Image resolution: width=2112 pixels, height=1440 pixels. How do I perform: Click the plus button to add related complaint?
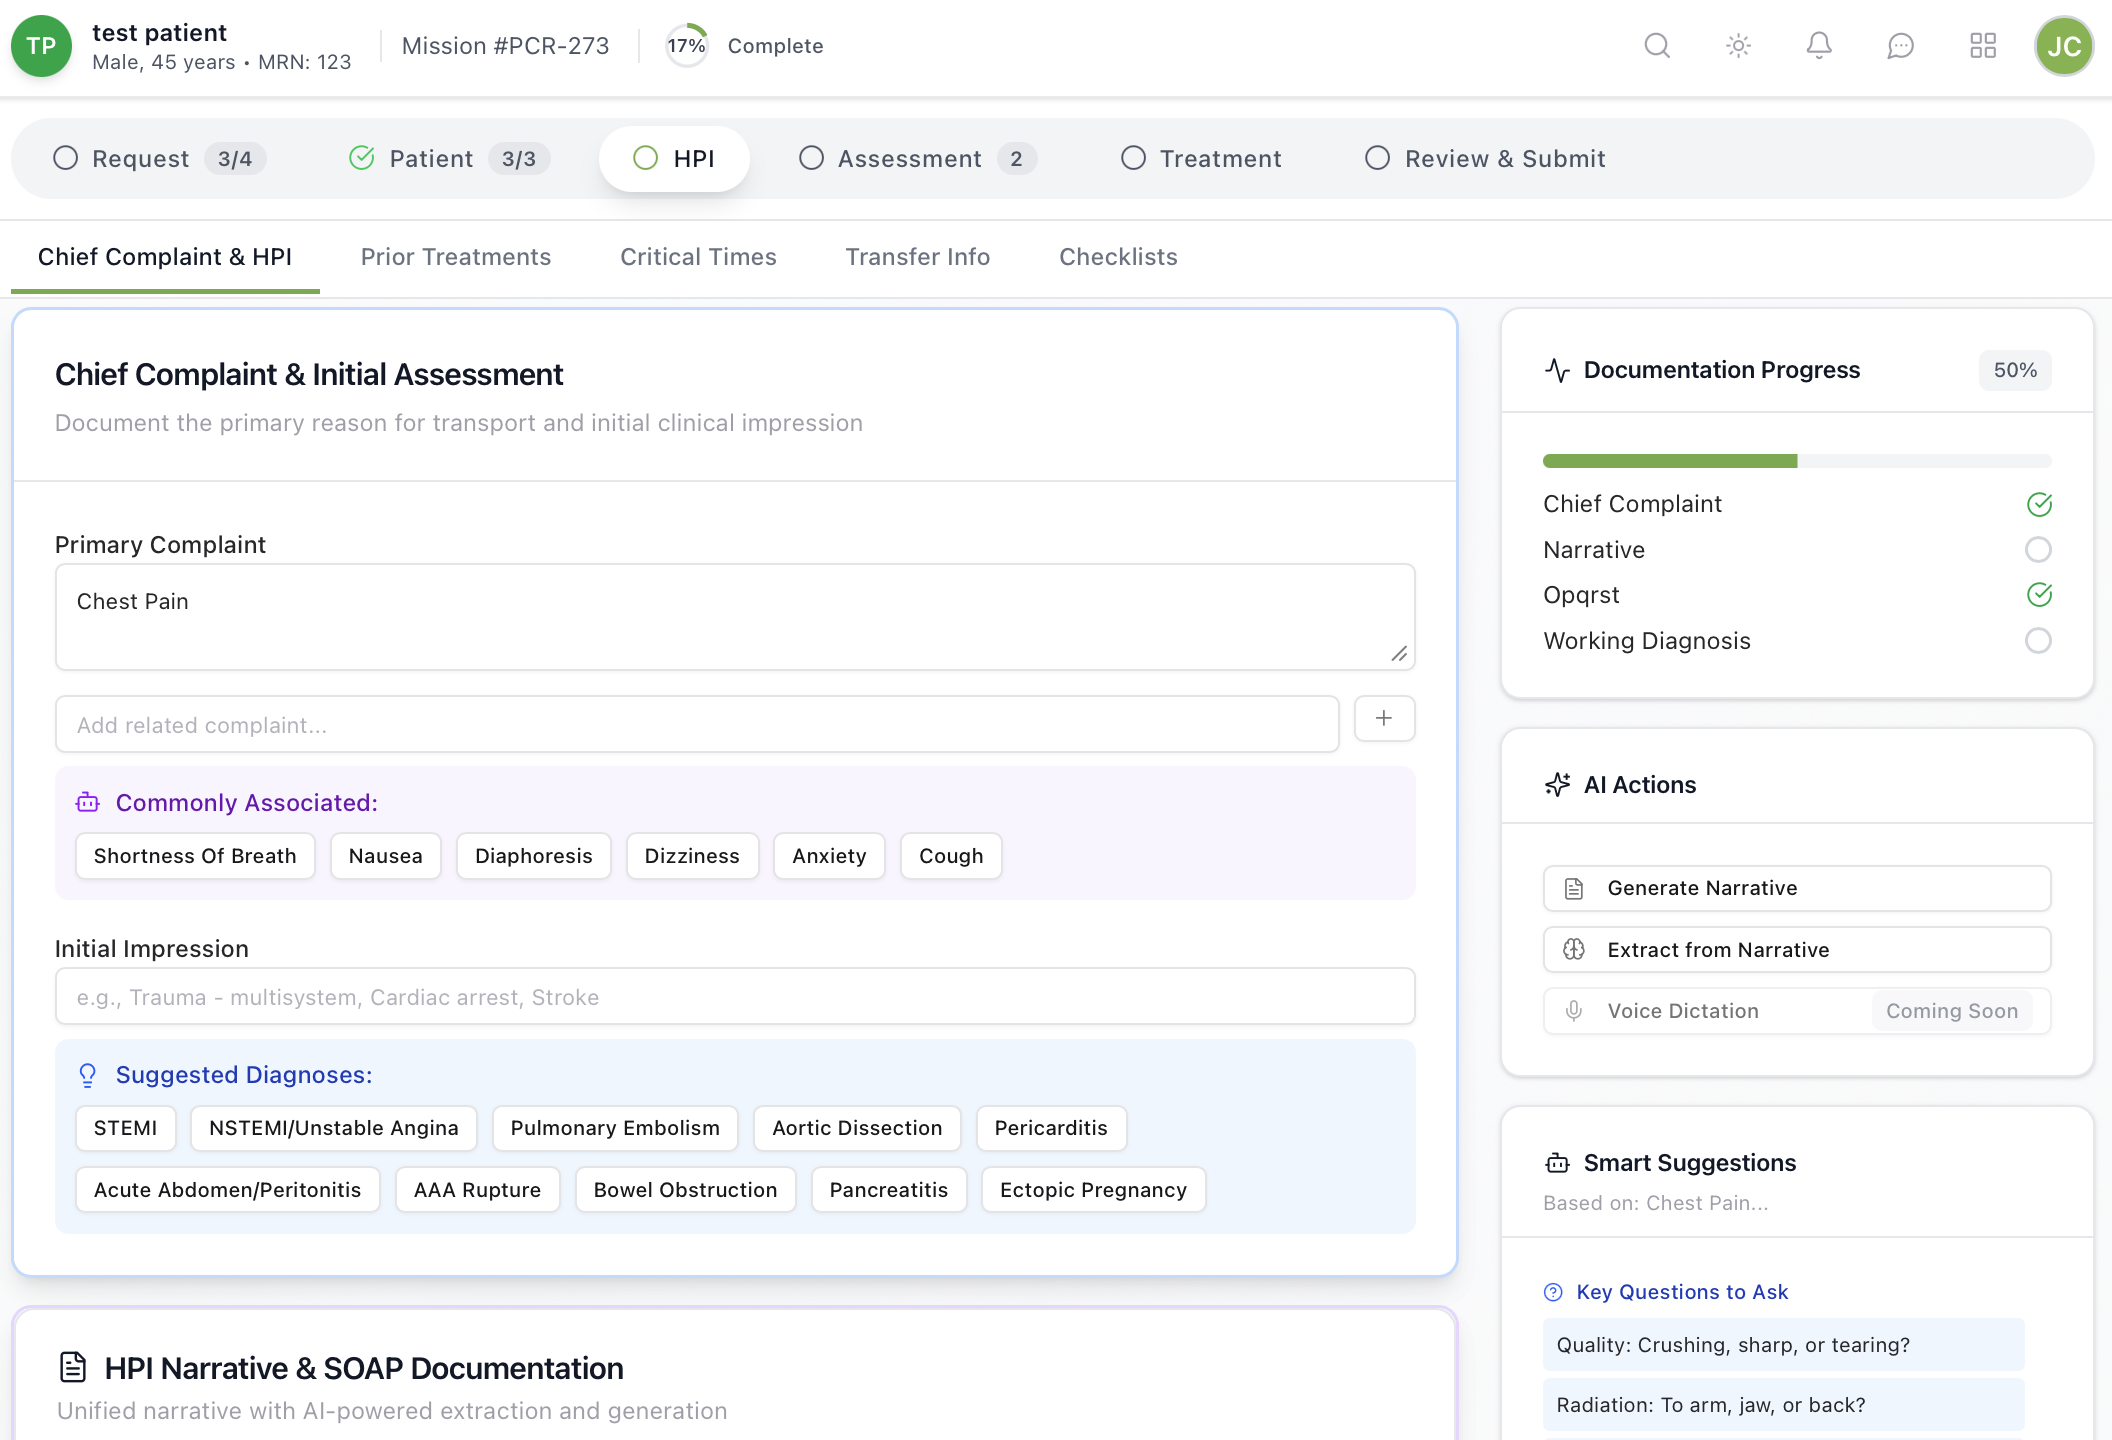(x=1384, y=719)
